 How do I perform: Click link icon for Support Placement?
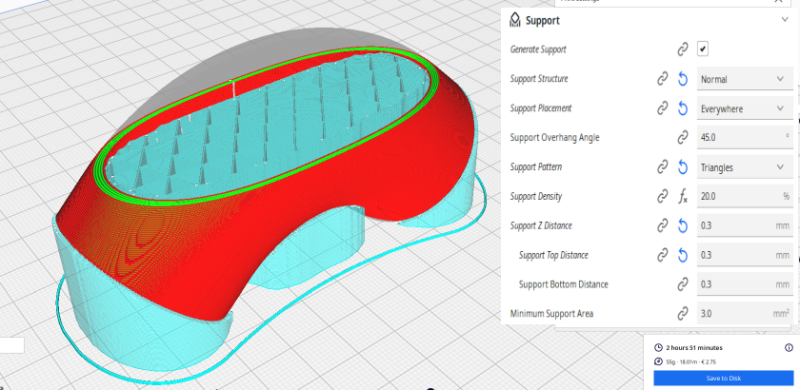pyautogui.click(x=662, y=108)
